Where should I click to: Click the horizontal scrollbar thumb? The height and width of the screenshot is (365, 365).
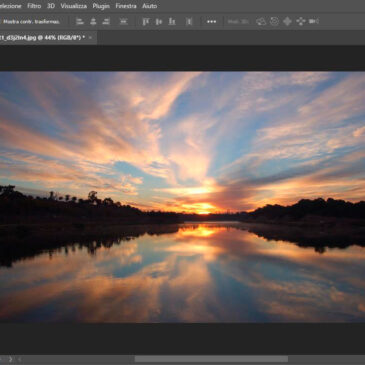tap(211, 359)
